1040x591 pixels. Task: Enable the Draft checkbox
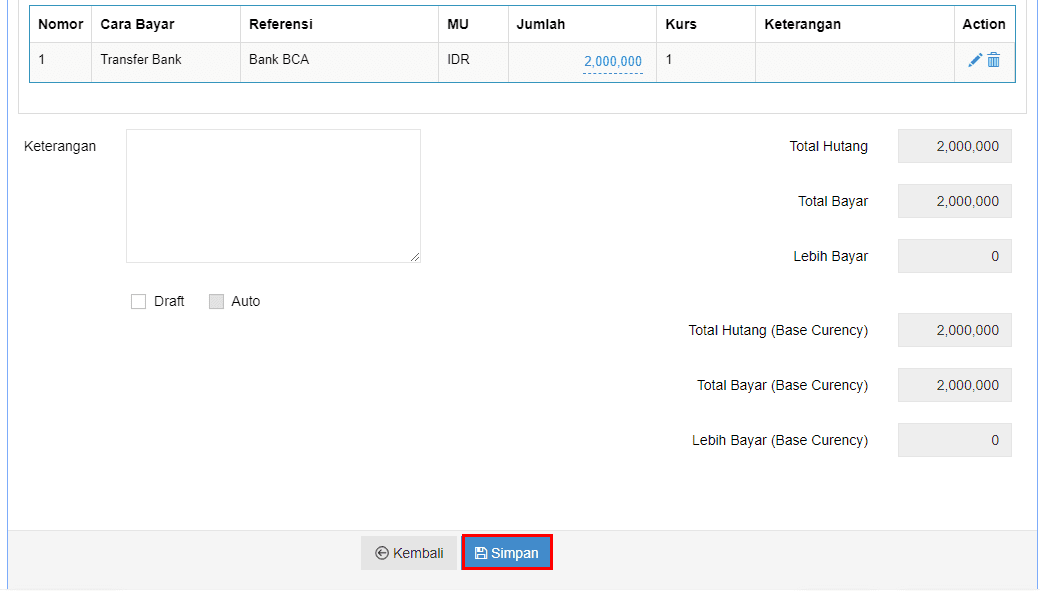click(x=138, y=302)
